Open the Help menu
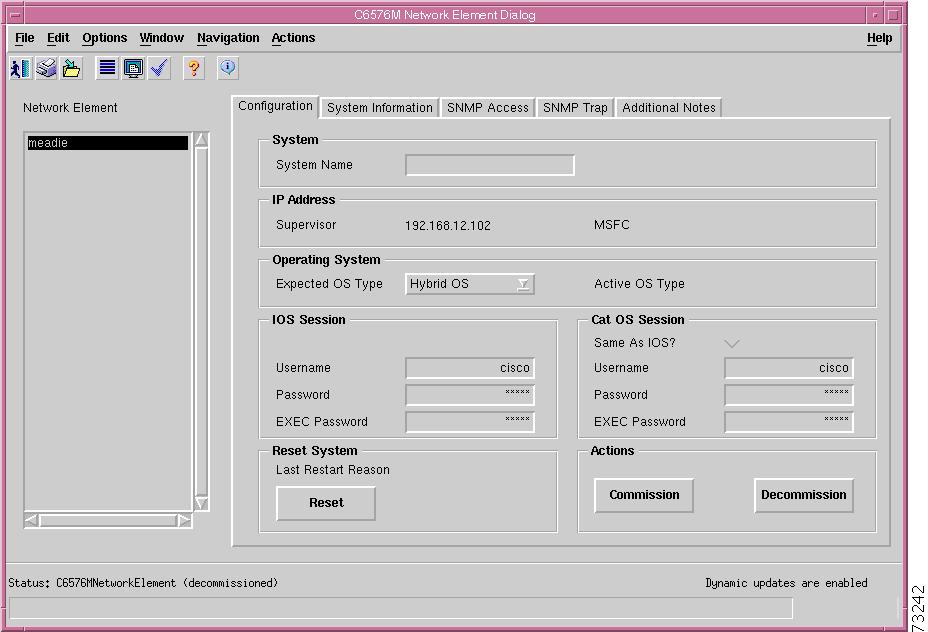Screen dimensions: 928x632 [x=879, y=38]
